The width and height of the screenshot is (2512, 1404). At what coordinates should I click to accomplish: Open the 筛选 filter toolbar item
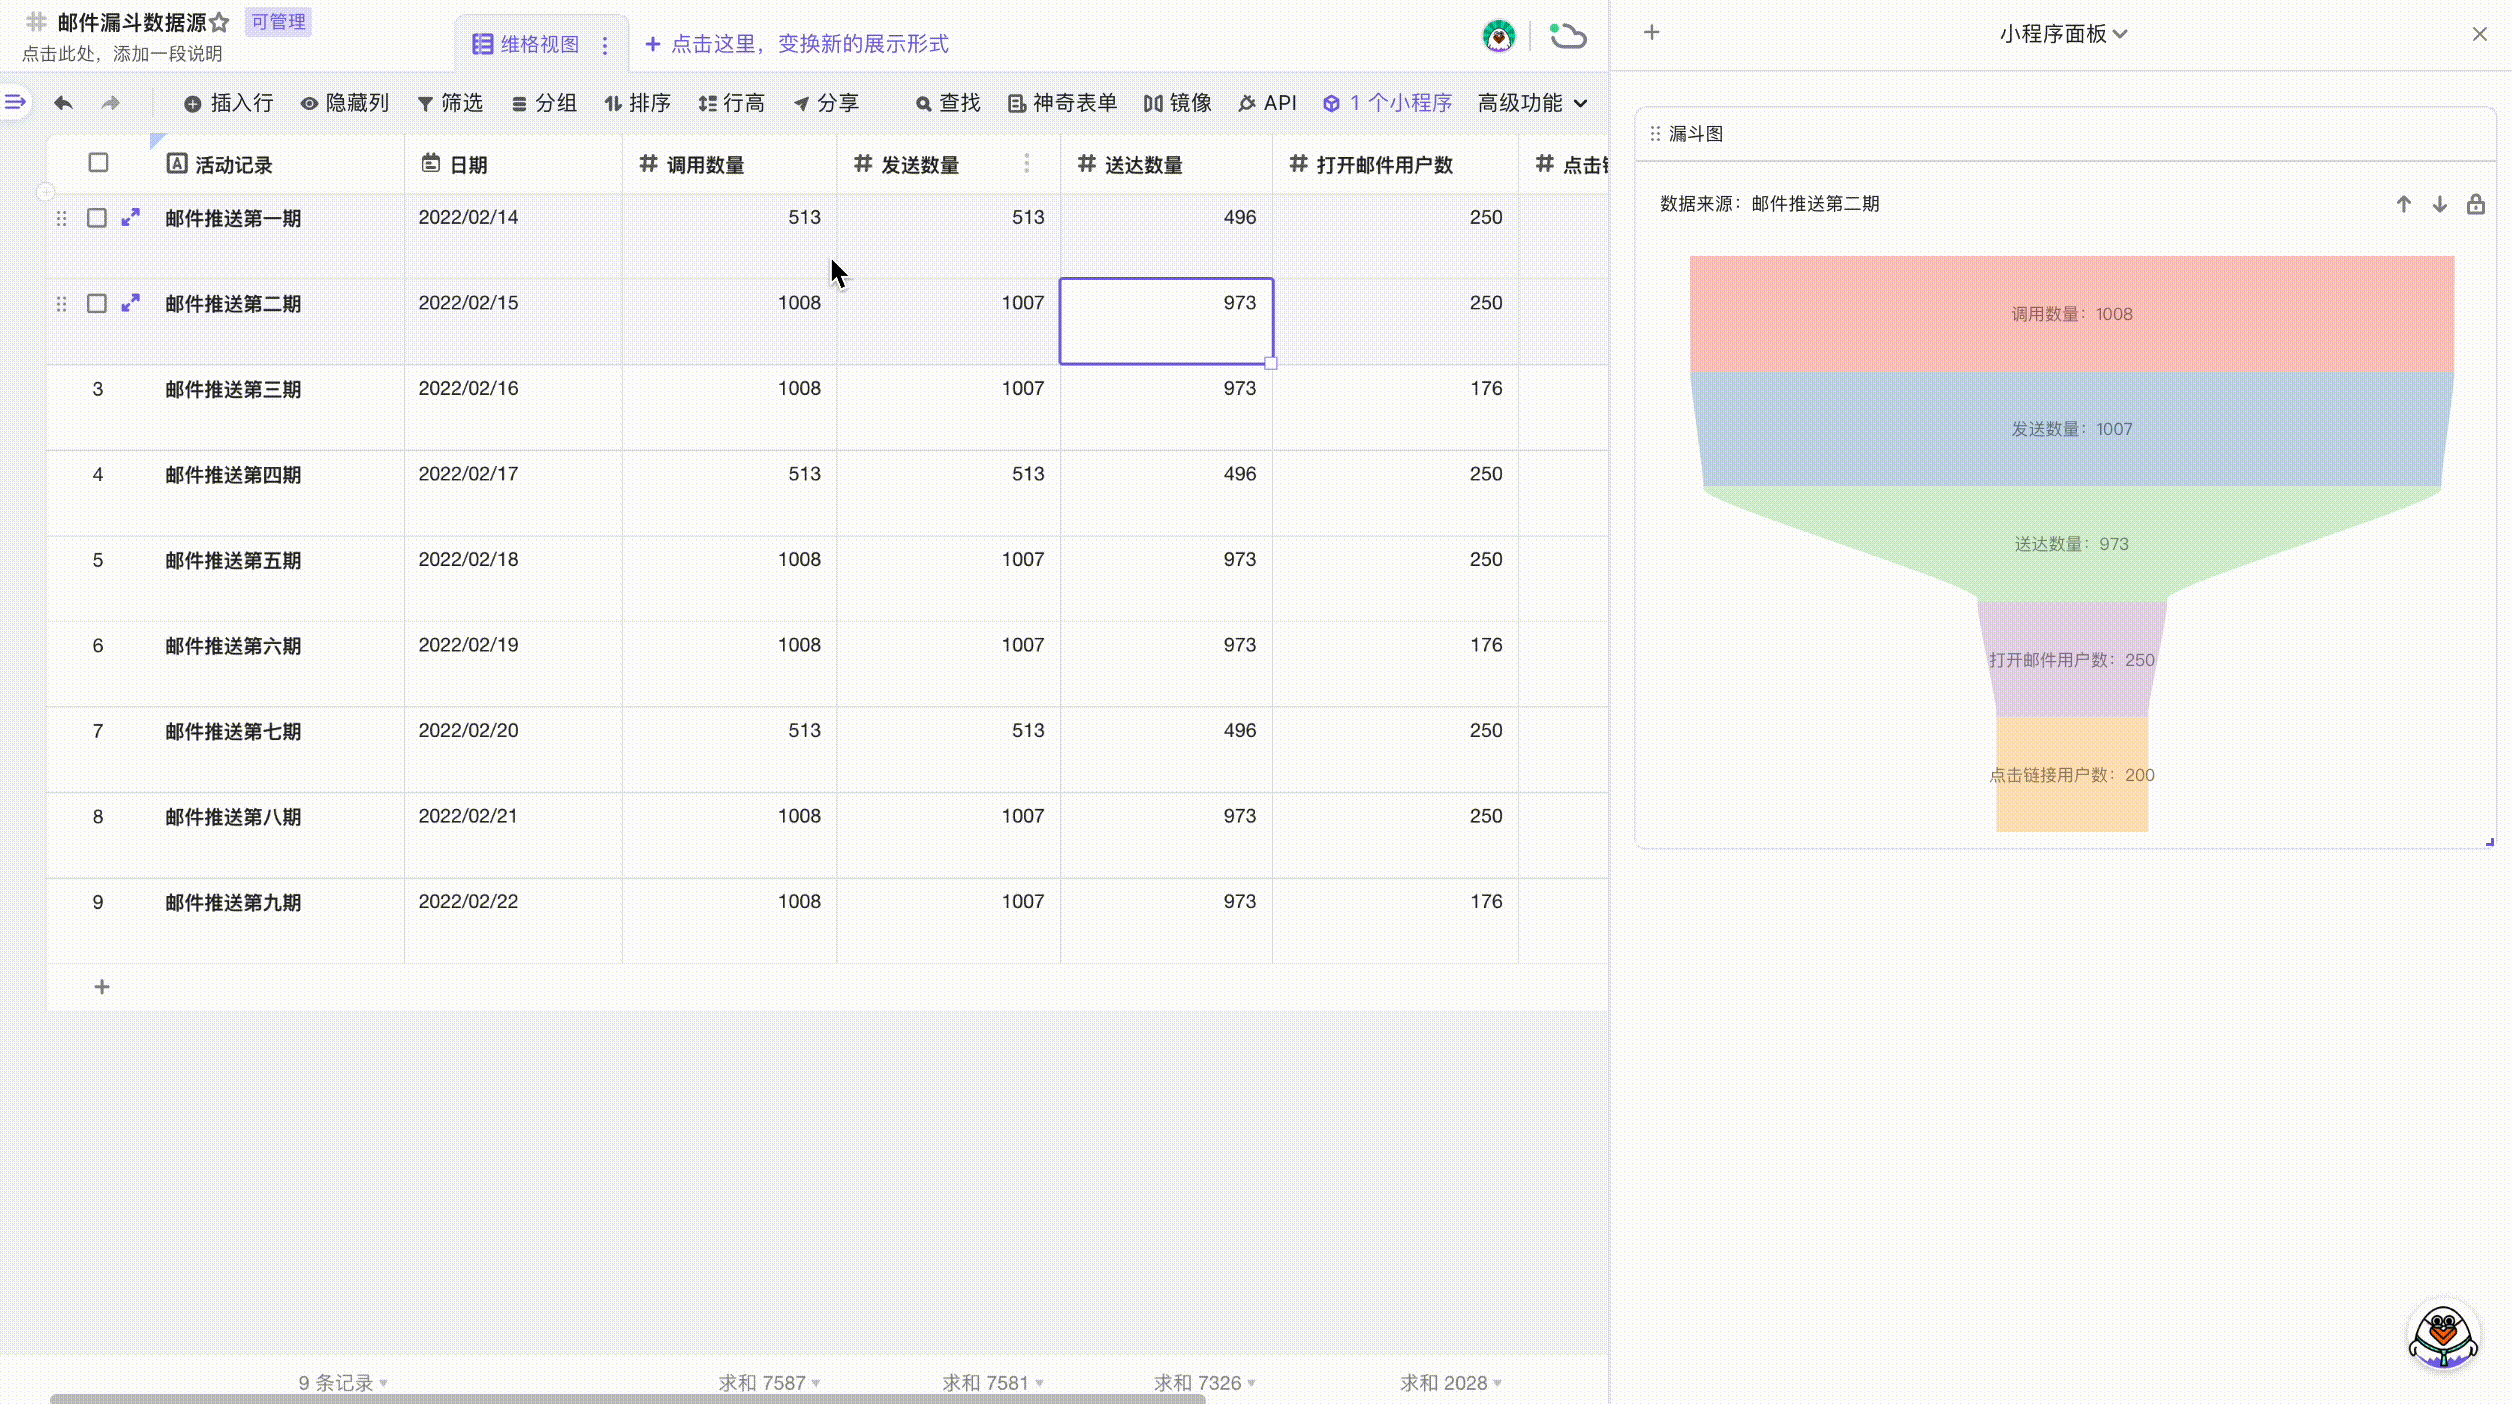[x=450, y=103]
